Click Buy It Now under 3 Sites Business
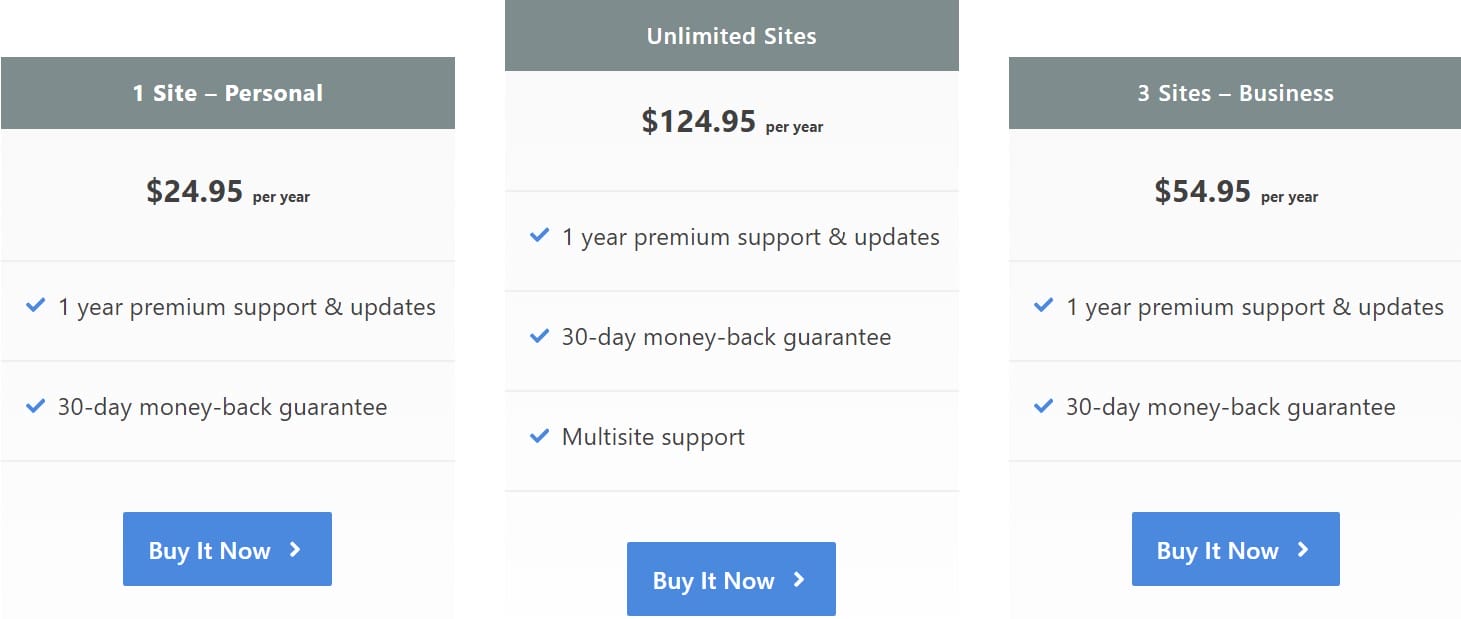 1235,549
